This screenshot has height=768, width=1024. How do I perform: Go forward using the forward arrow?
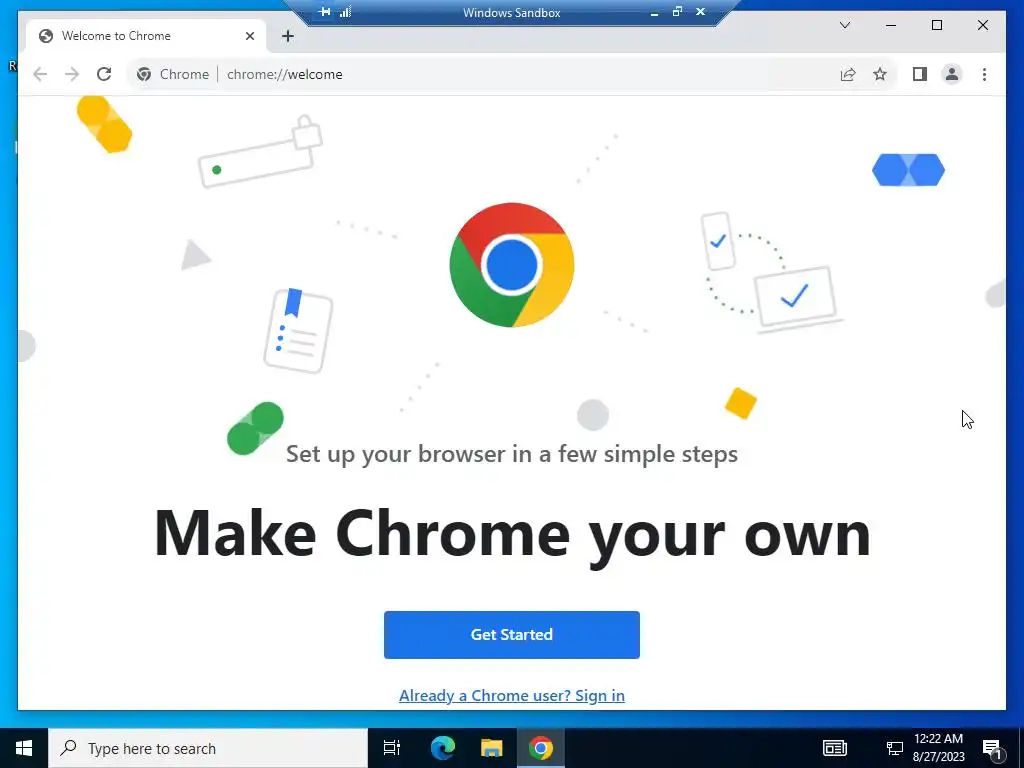pyautogui.click(x=72, y=74)
